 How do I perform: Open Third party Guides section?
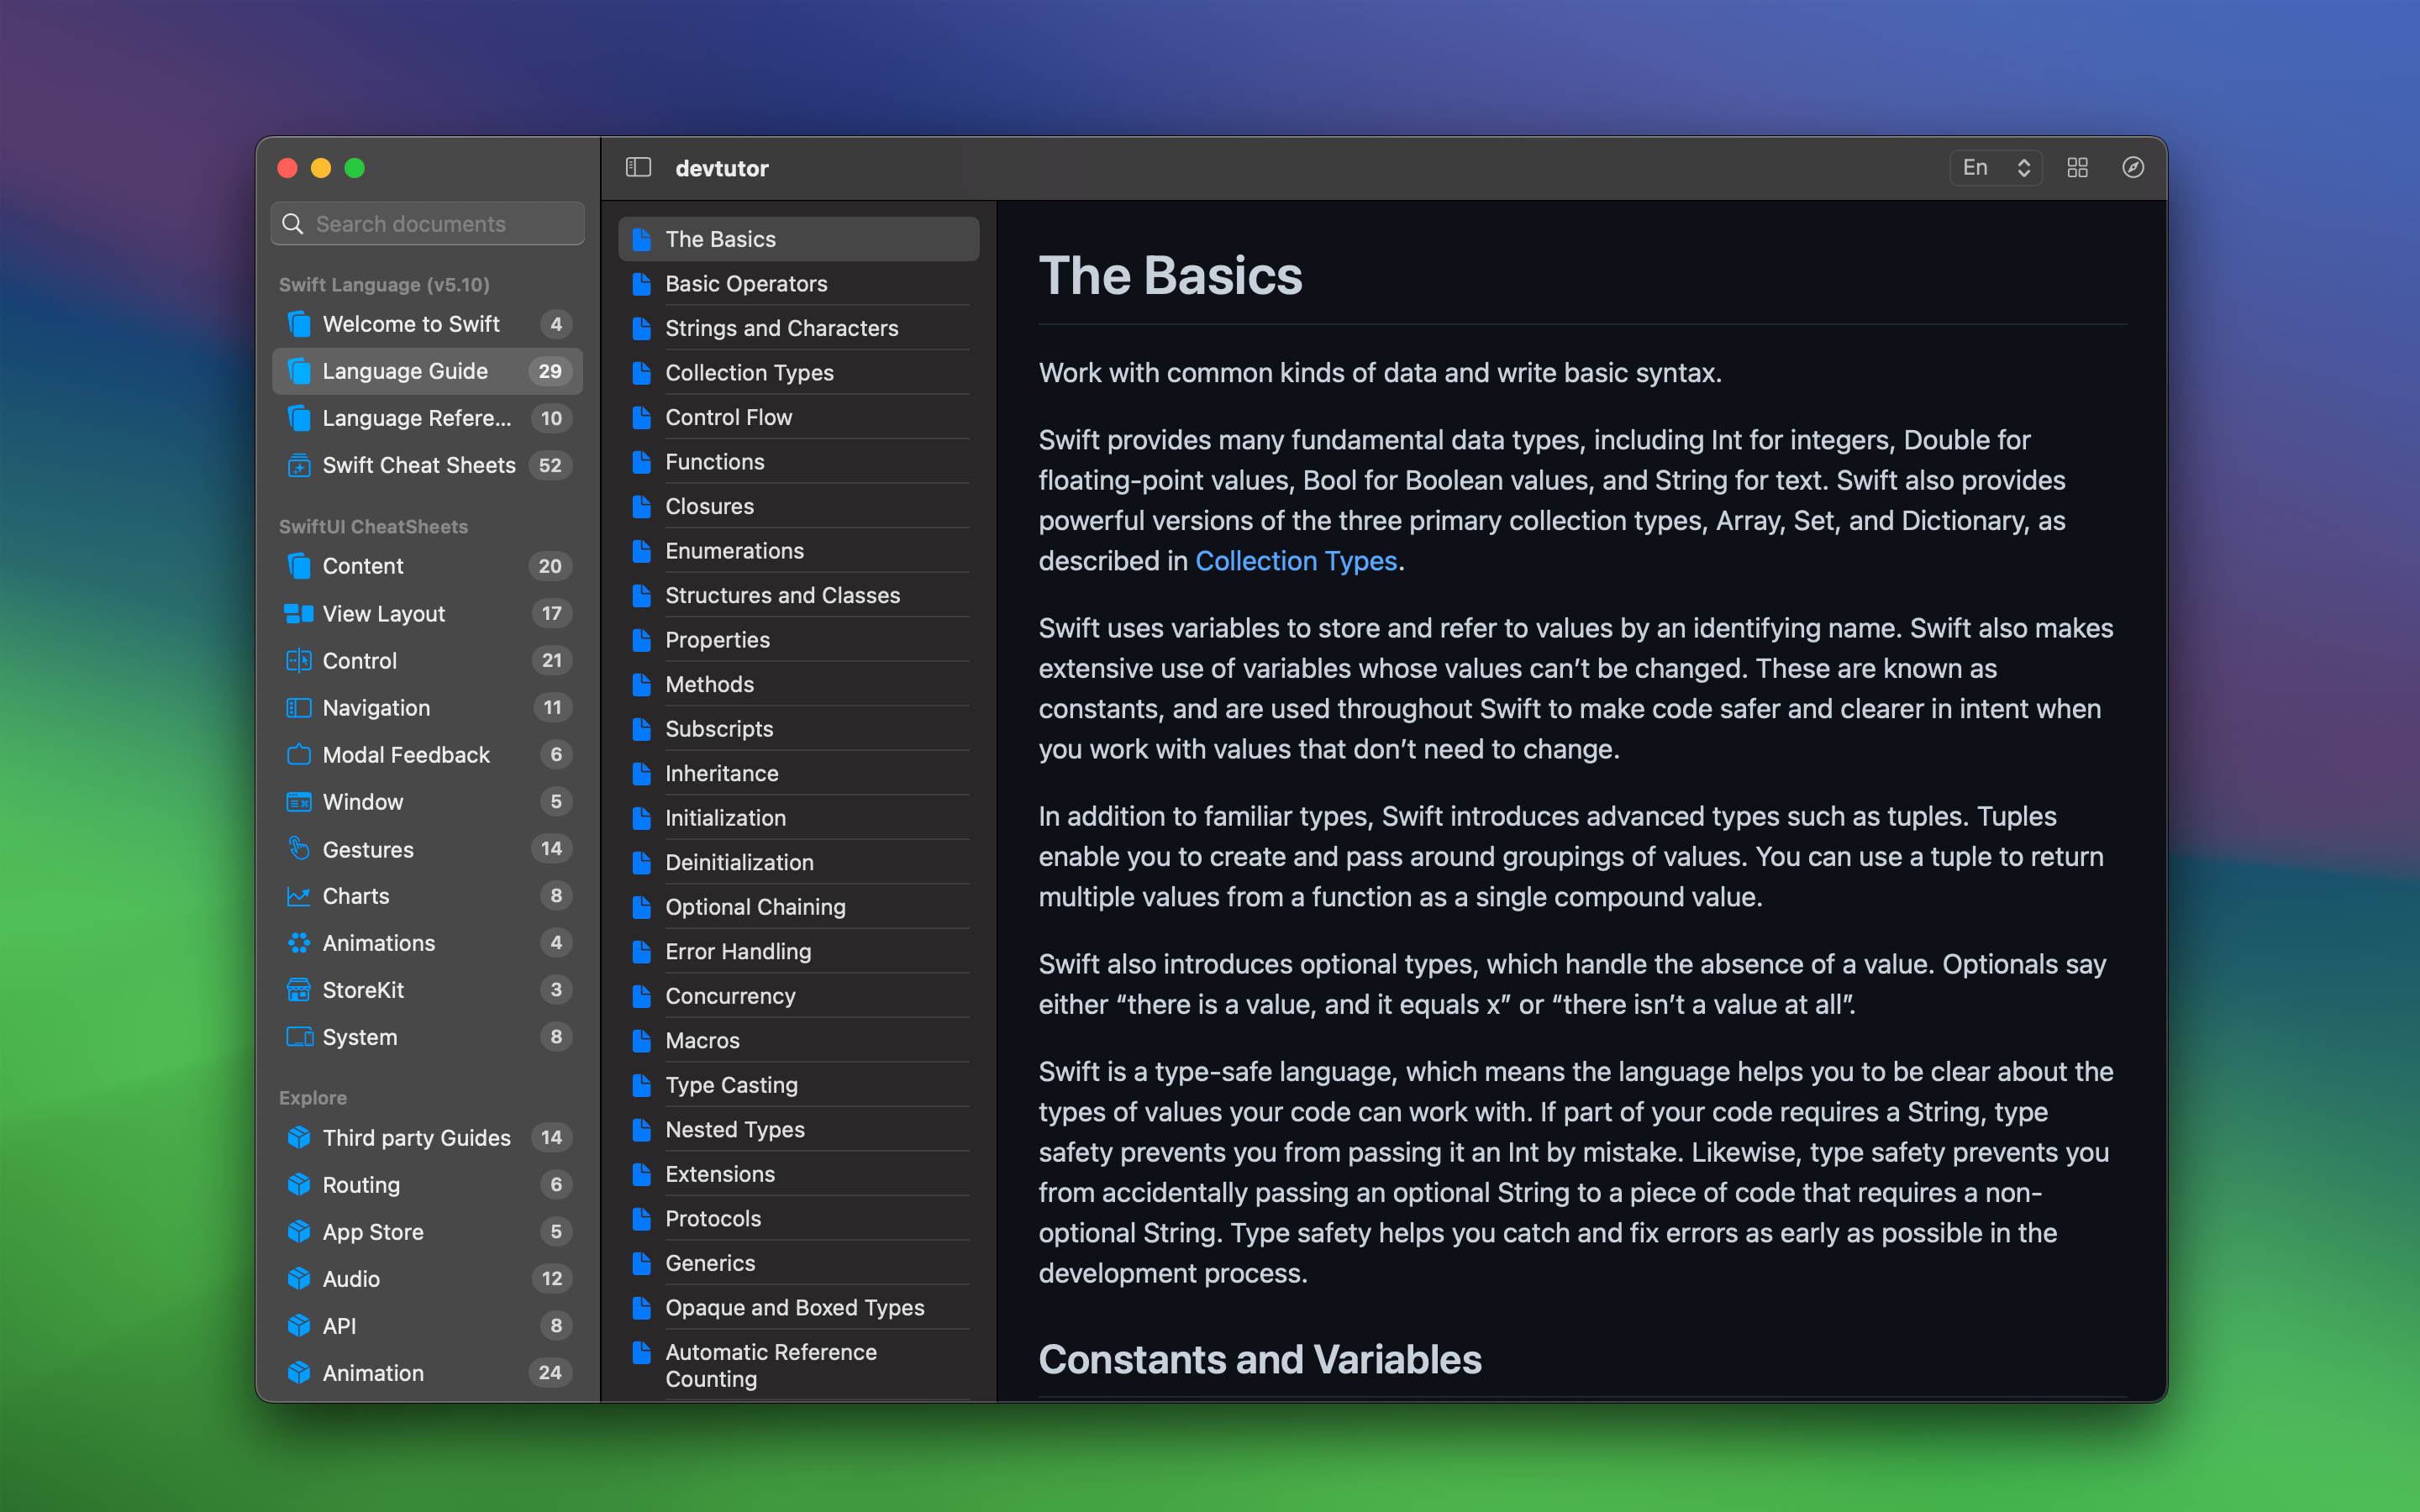pyautogui.click(x=416, y=1138)
